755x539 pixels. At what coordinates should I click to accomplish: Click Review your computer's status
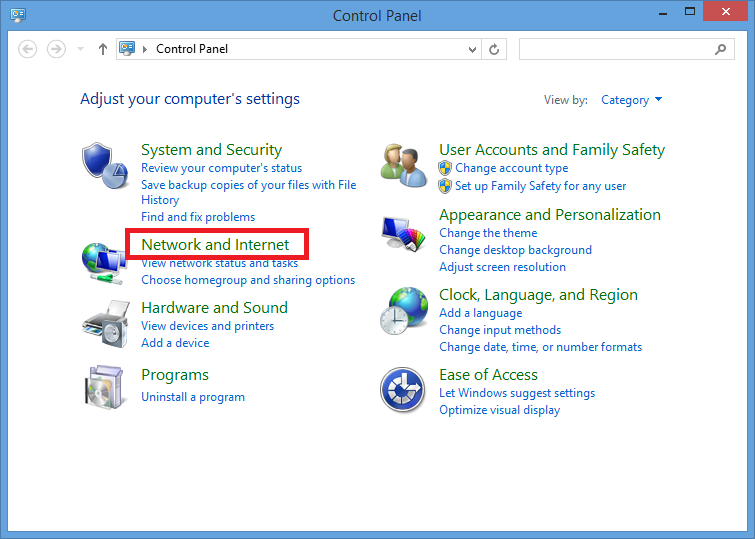[221, 168]
